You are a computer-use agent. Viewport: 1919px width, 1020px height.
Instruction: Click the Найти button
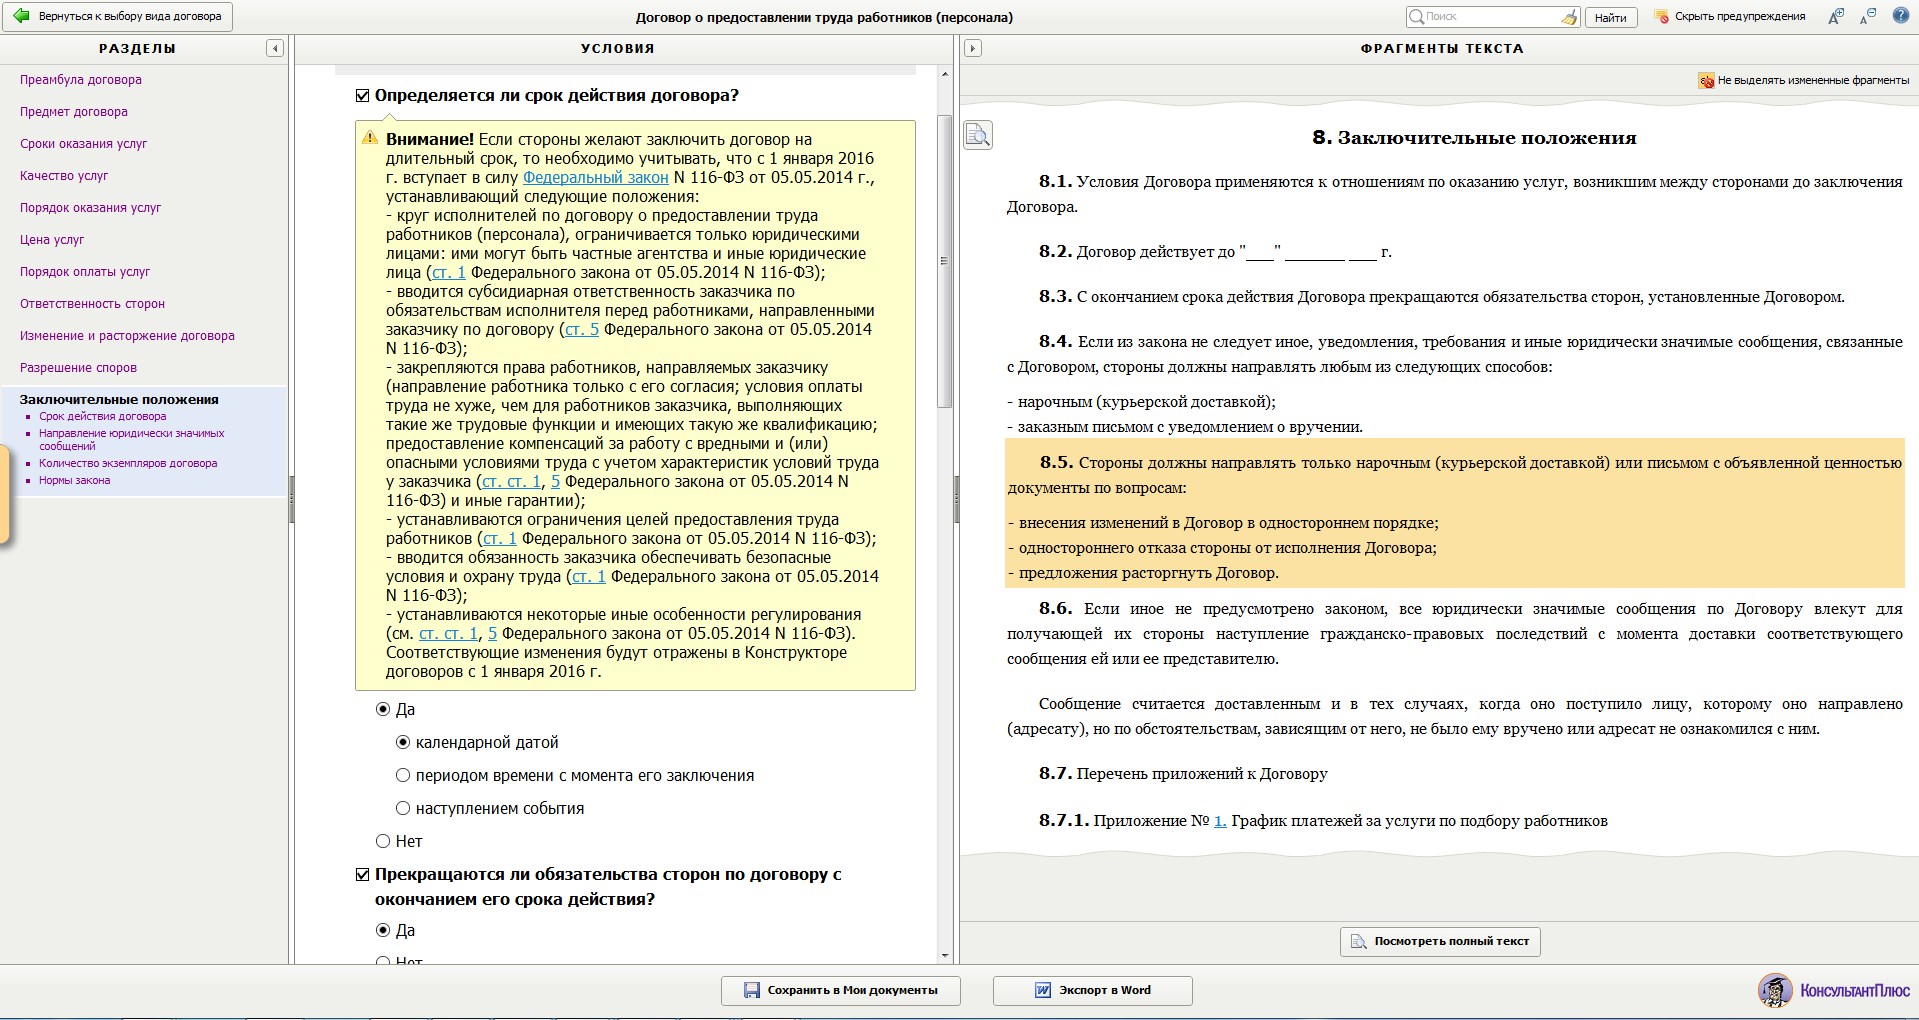point(1610,17)
